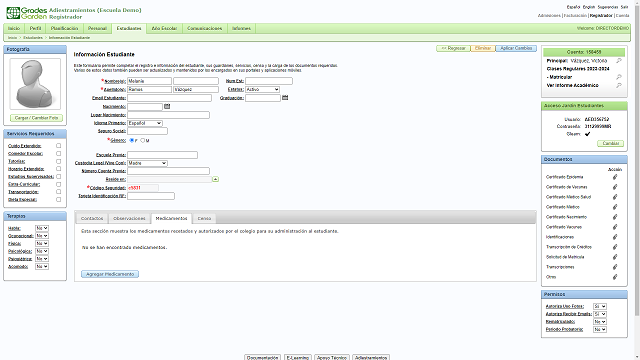Enable Comedor Escolar service checkbox
Screen dimensions: 640x360
[58, 153]
